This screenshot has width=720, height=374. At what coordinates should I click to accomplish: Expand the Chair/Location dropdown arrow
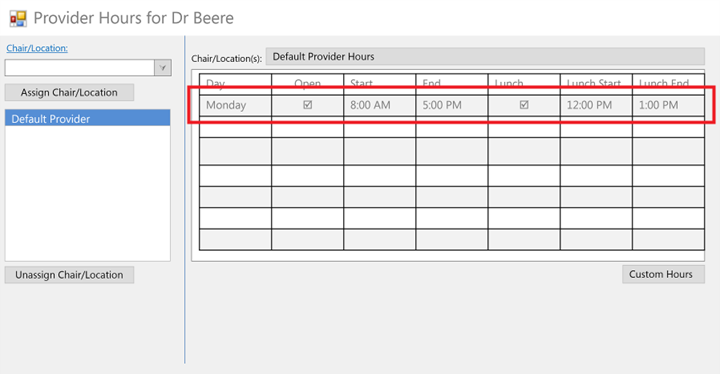(x=163, y=68)
